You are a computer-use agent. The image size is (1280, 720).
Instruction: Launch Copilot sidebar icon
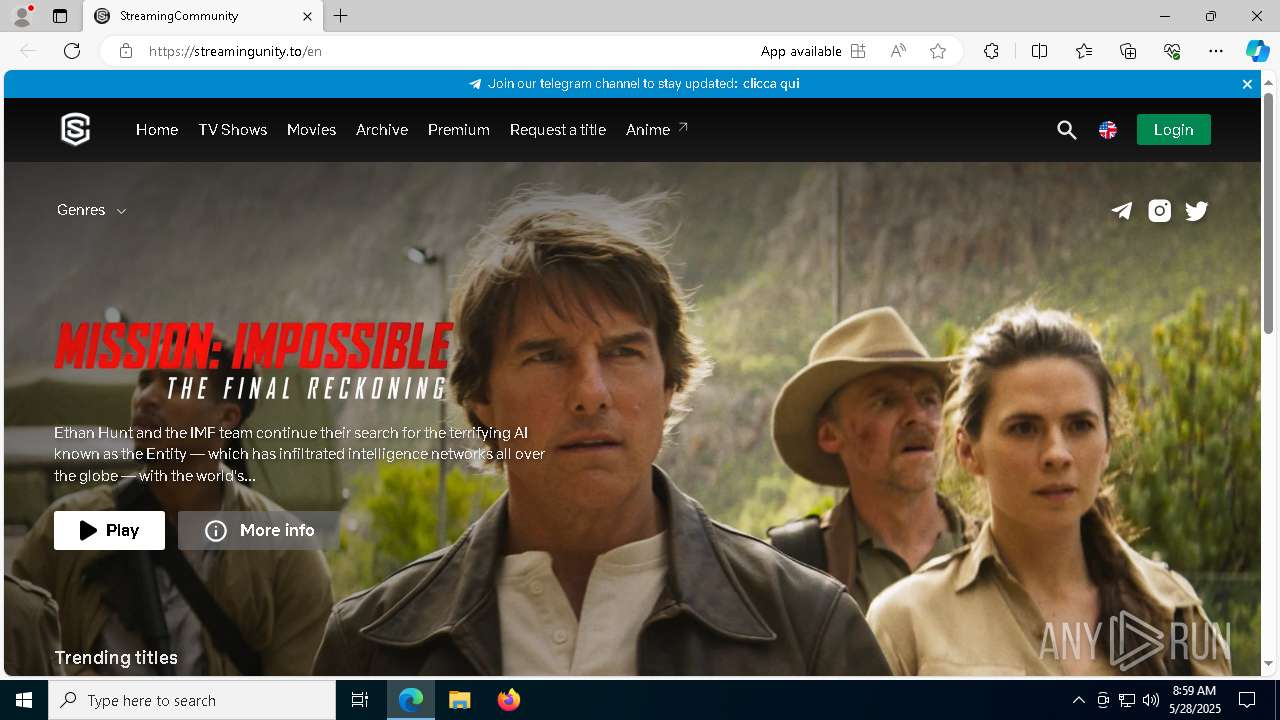point(1257,51)
